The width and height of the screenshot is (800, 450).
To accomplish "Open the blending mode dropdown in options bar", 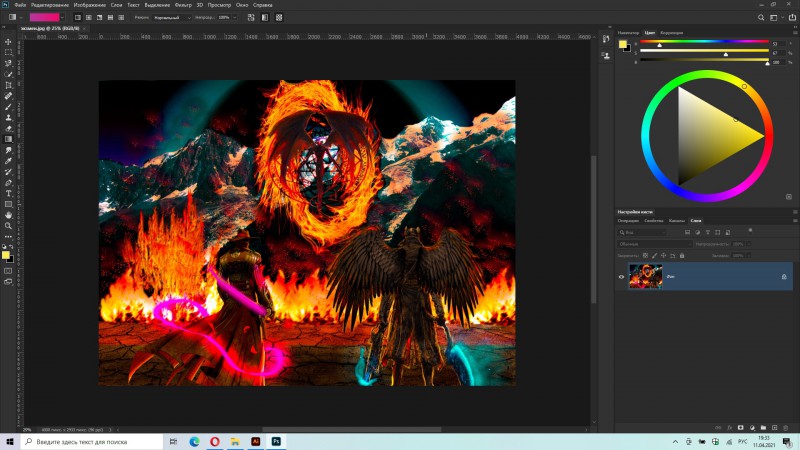I will point(173,17).
